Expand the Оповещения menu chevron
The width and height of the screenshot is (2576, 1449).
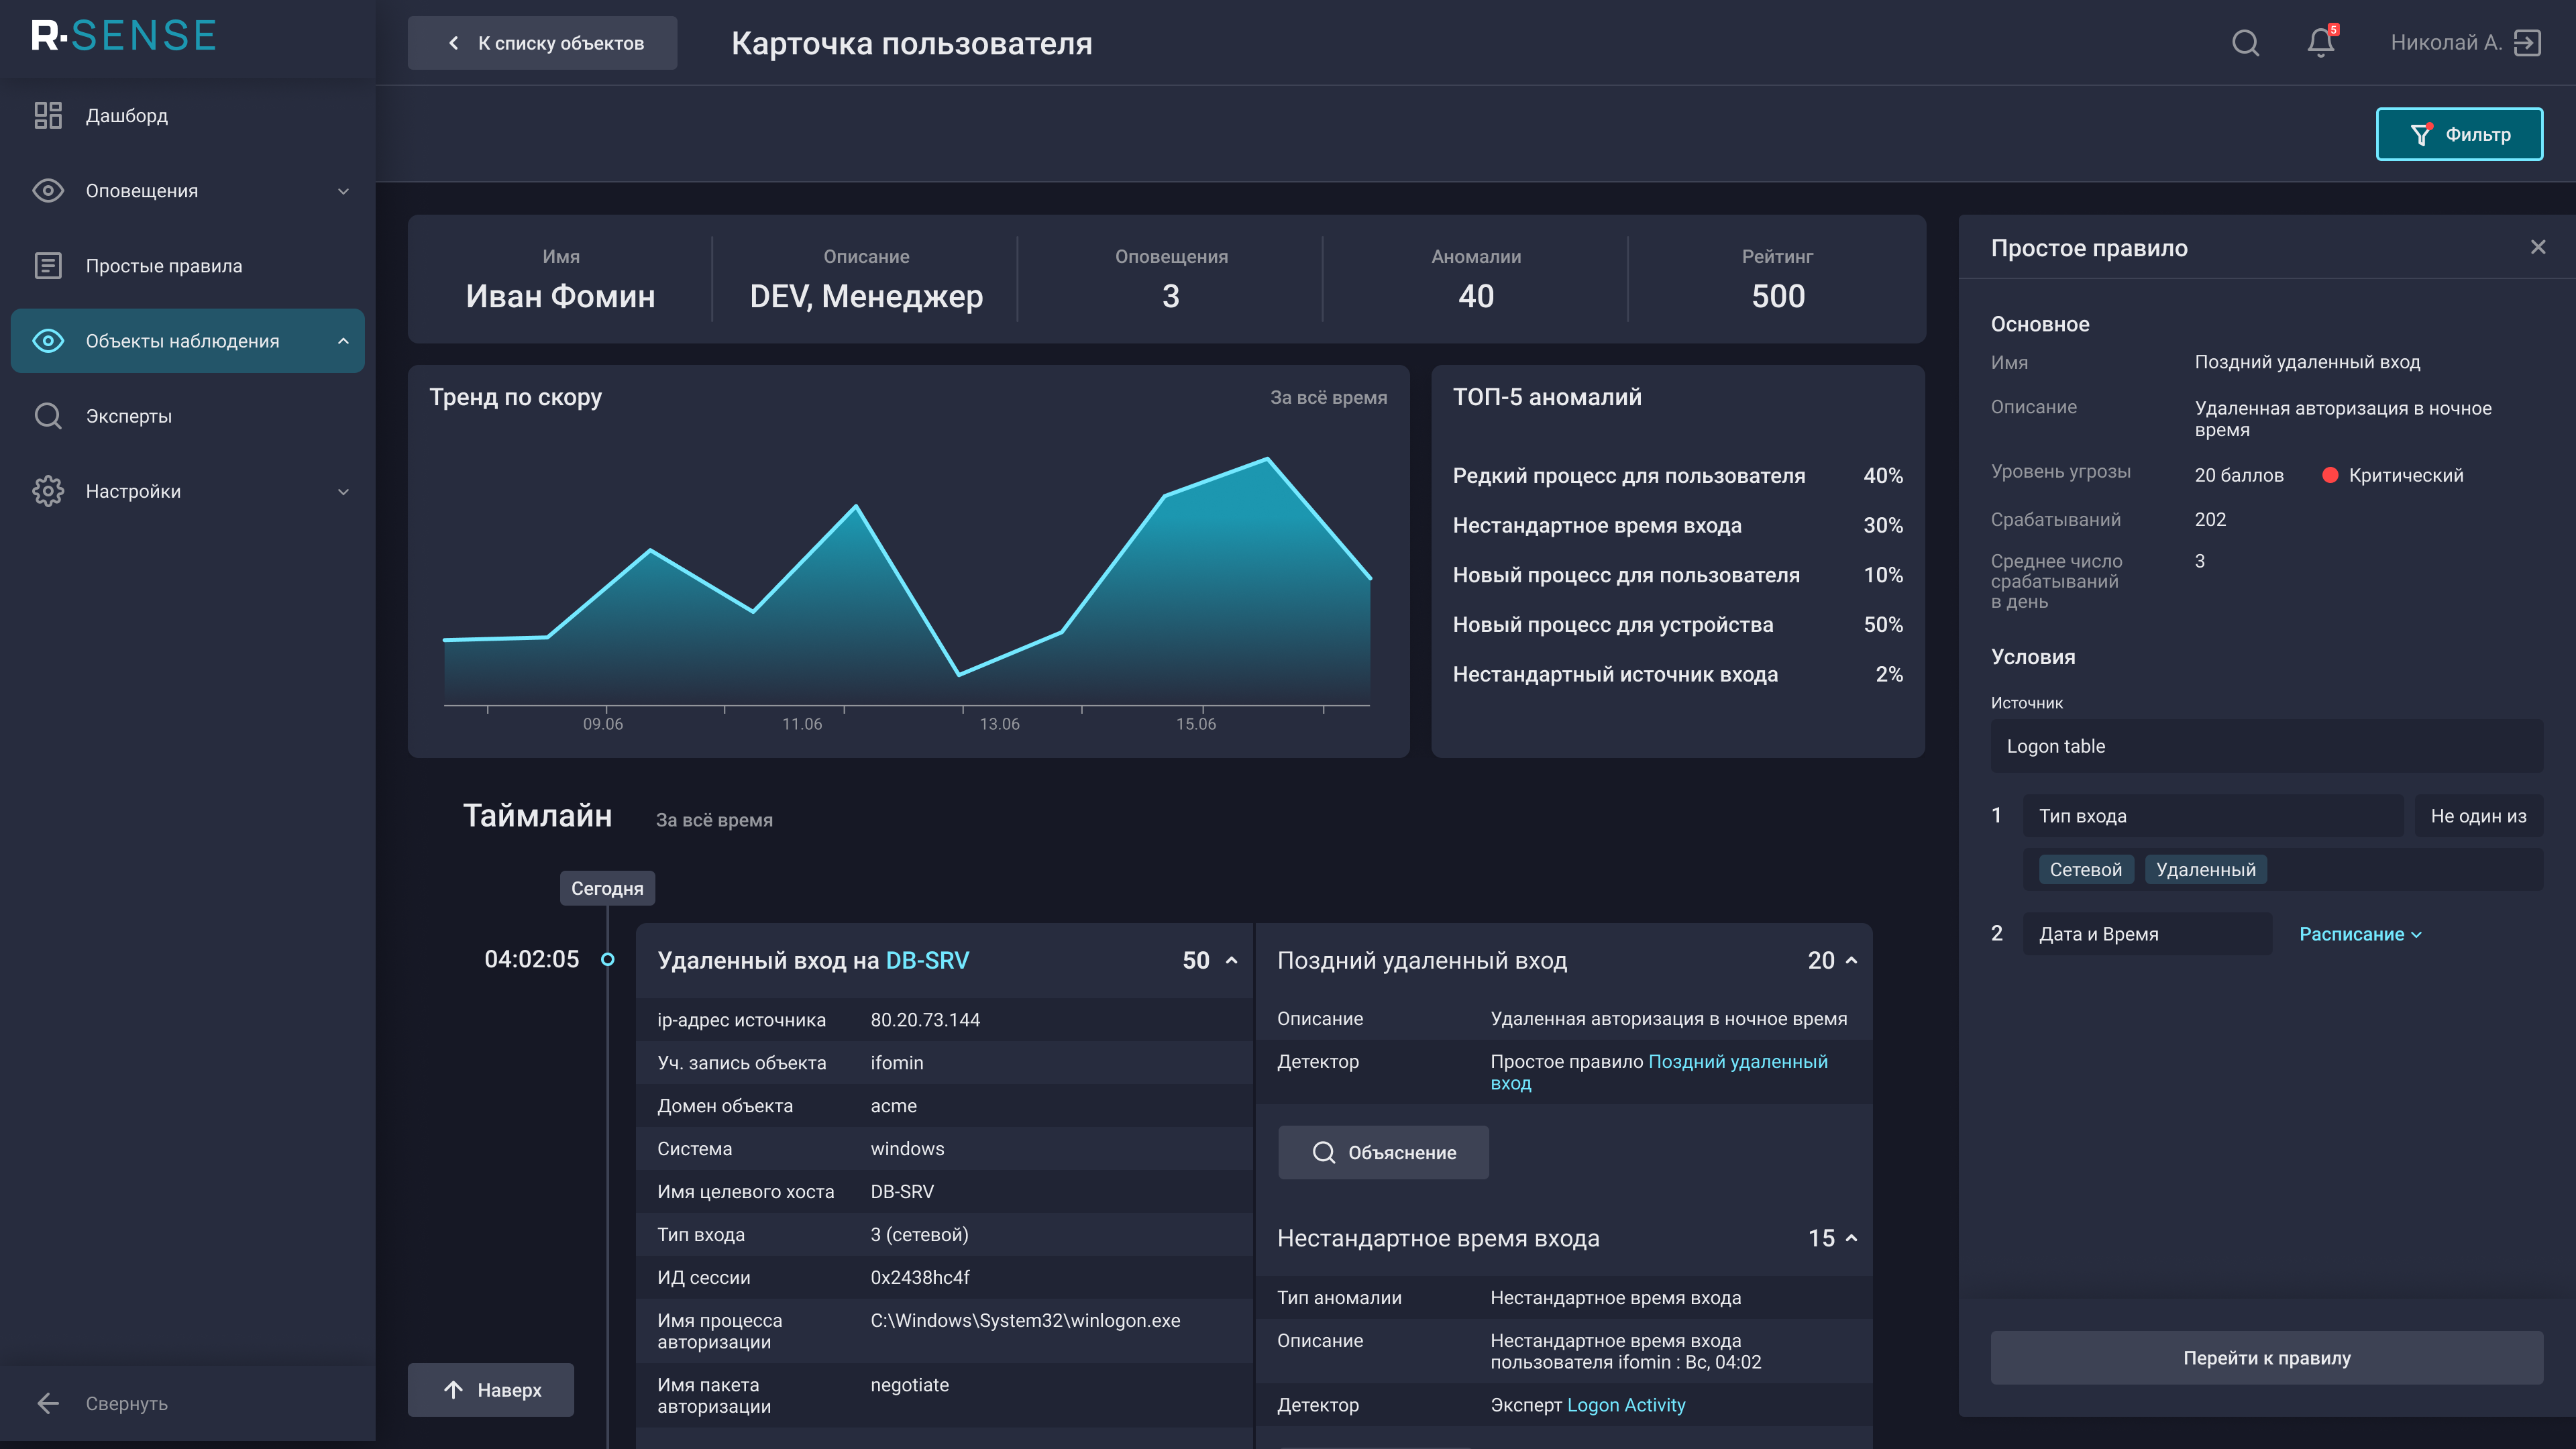click(x=343, y=191)
